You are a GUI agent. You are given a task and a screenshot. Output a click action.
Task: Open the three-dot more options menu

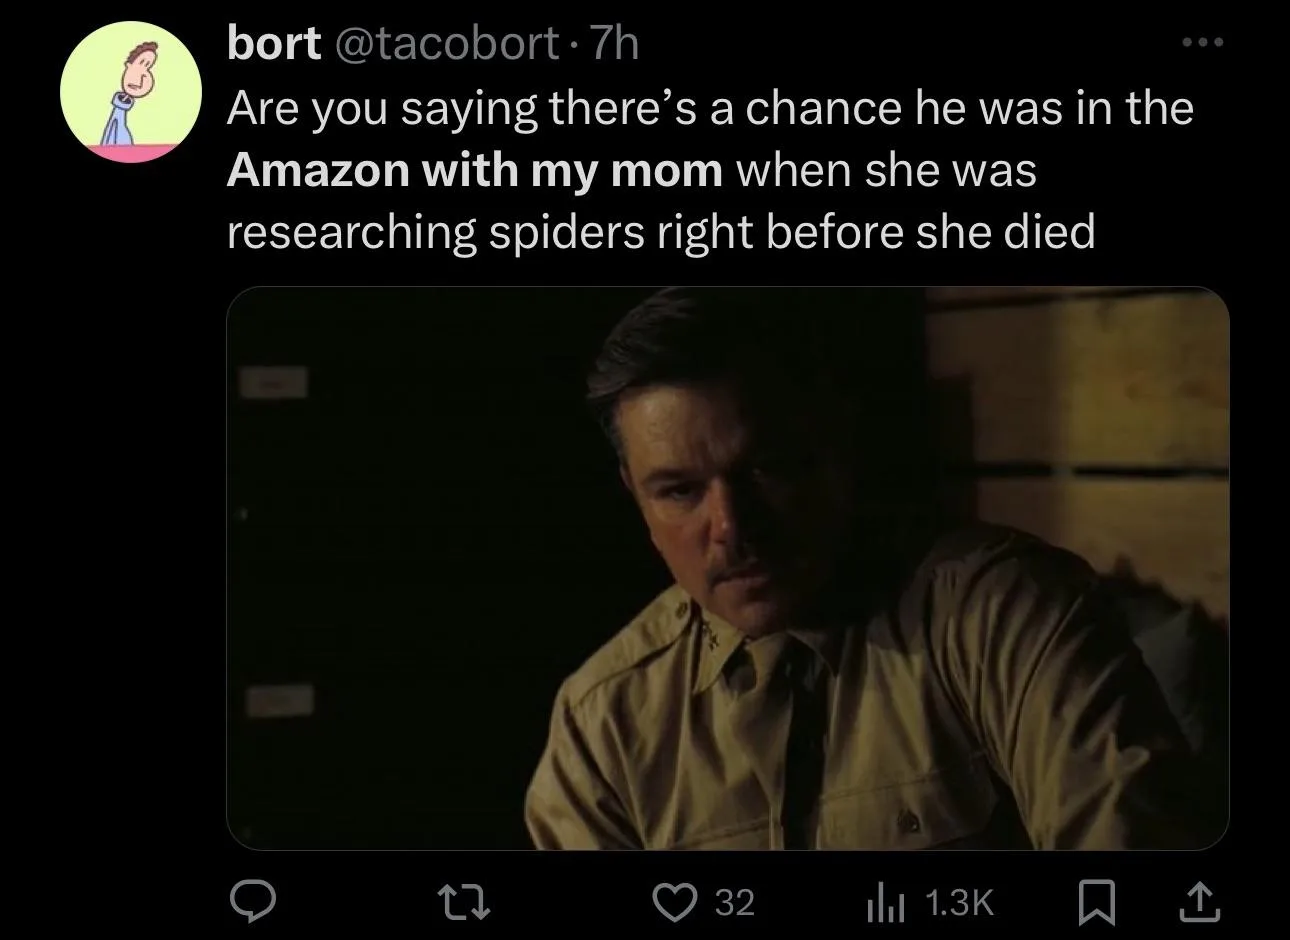tap(1201, 43)
